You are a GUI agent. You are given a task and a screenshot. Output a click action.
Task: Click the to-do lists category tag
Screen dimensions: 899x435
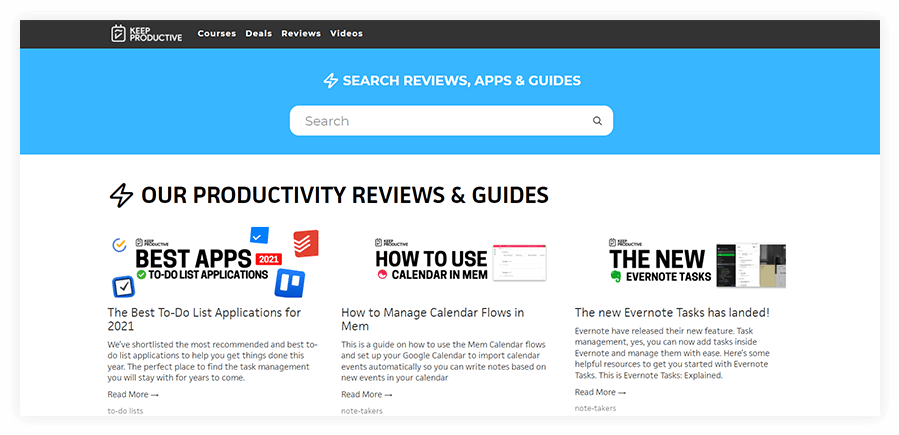coord(125,411)
